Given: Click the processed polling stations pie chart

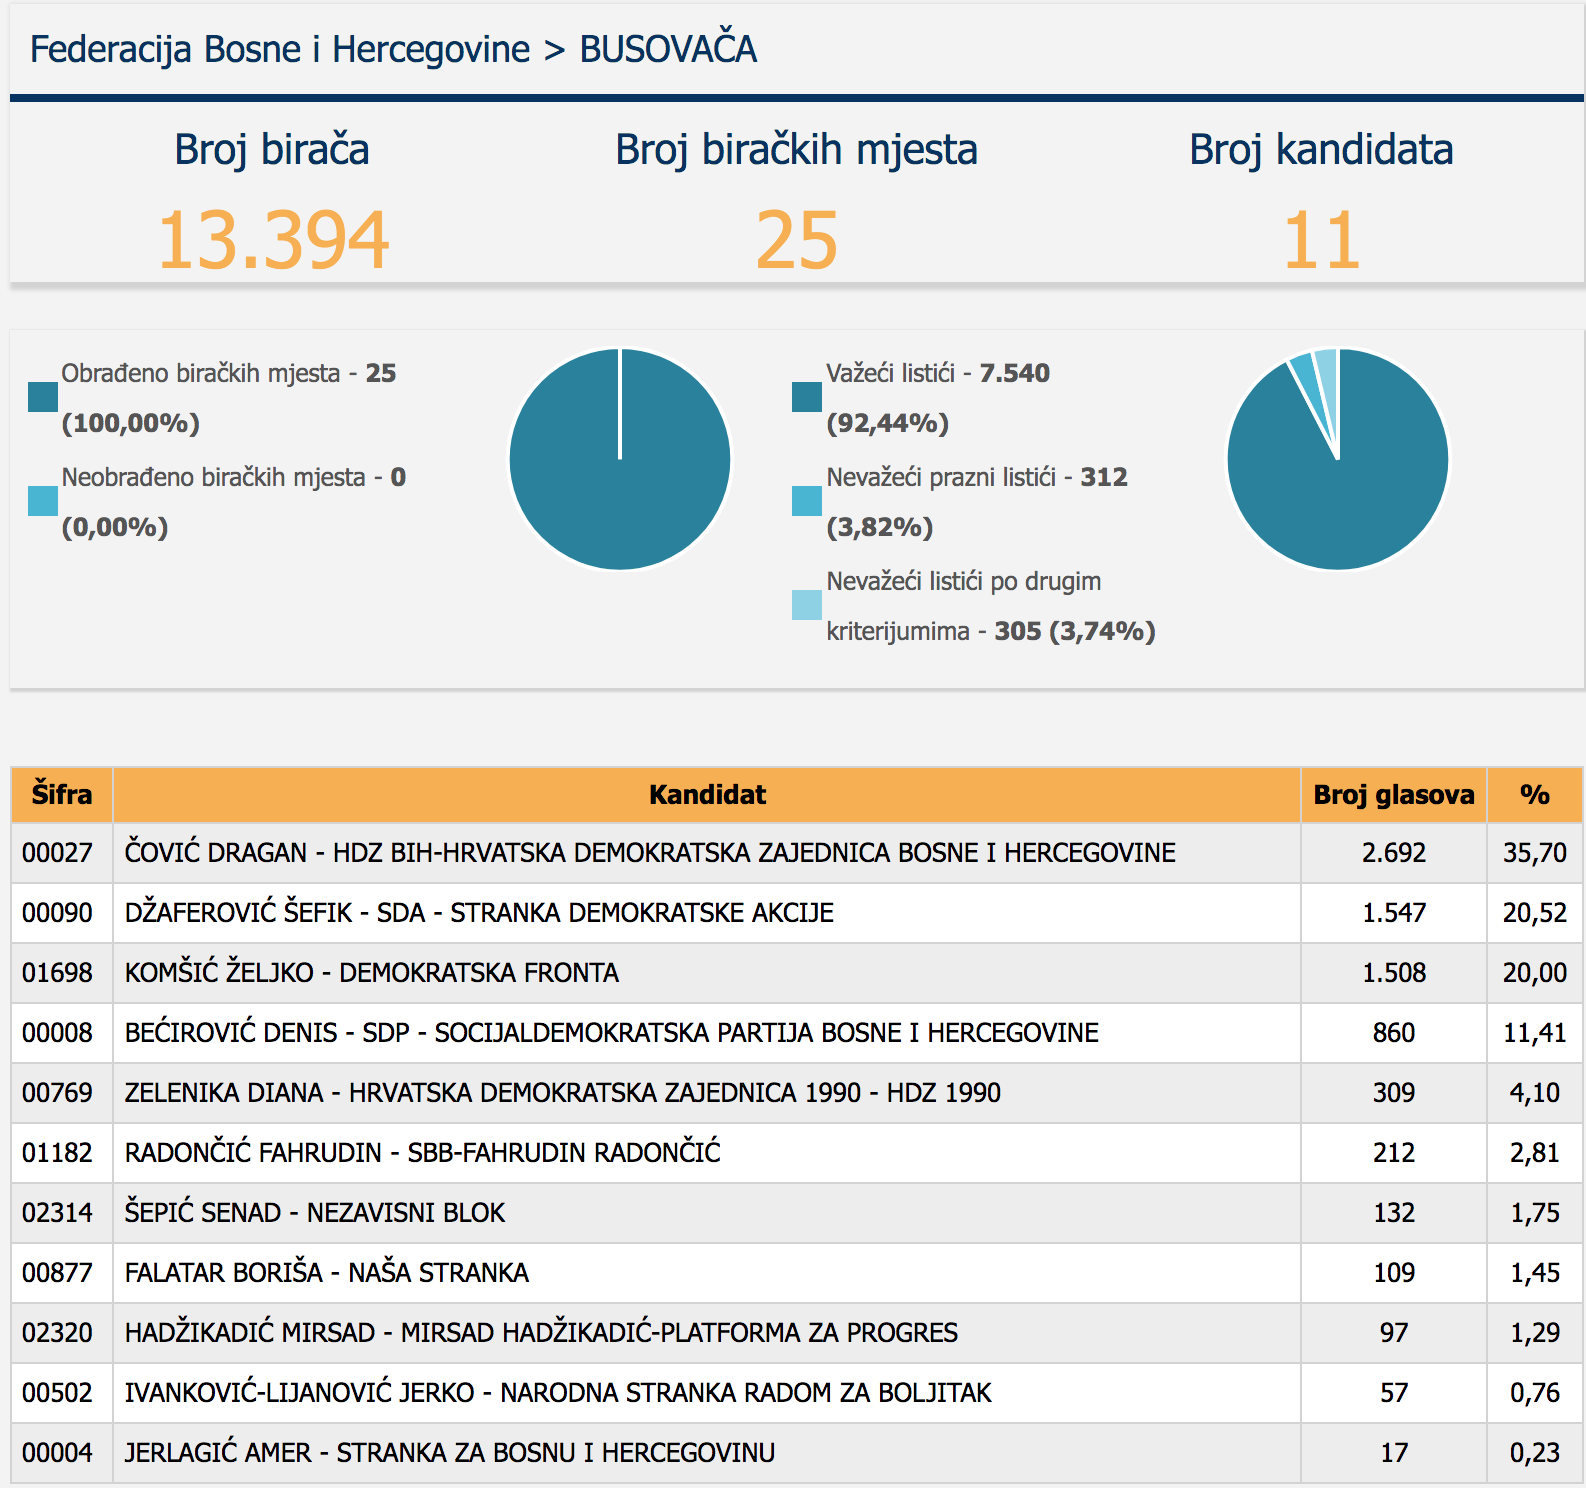Looking at the screenshot, I should [x=620, y=459].
